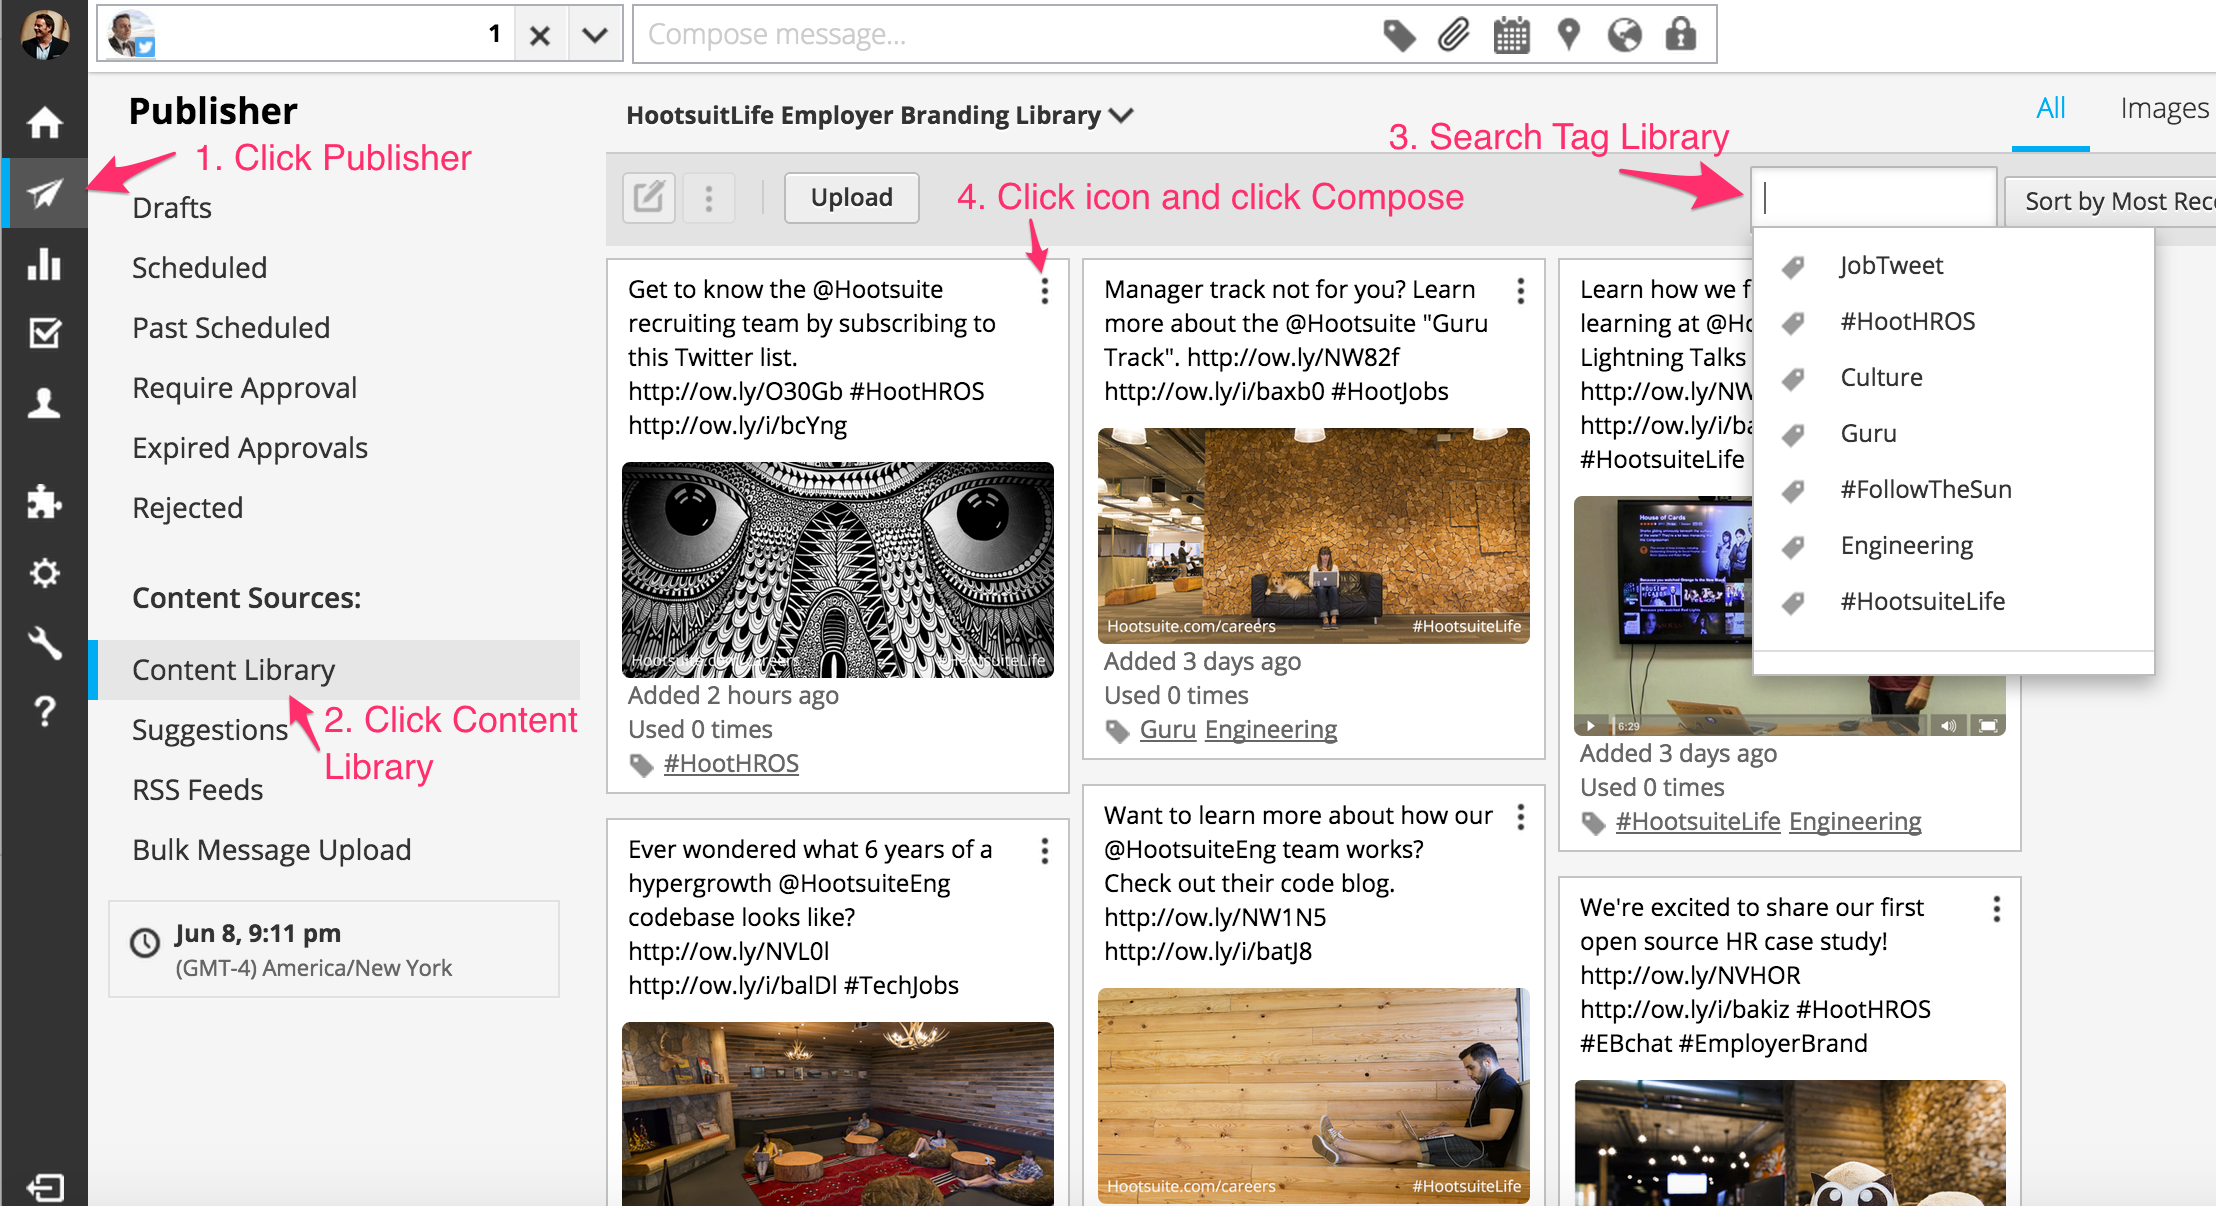Open targeting globe icon in compose box
Image resolution: width=2216 pixels, height=1206 pixels.
[1624, 35]
